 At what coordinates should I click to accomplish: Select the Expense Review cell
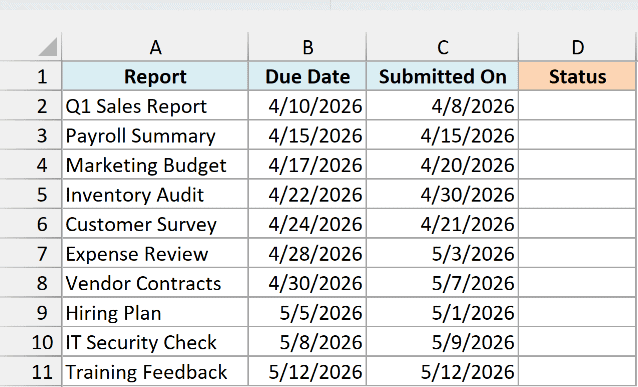coord(155,254)
